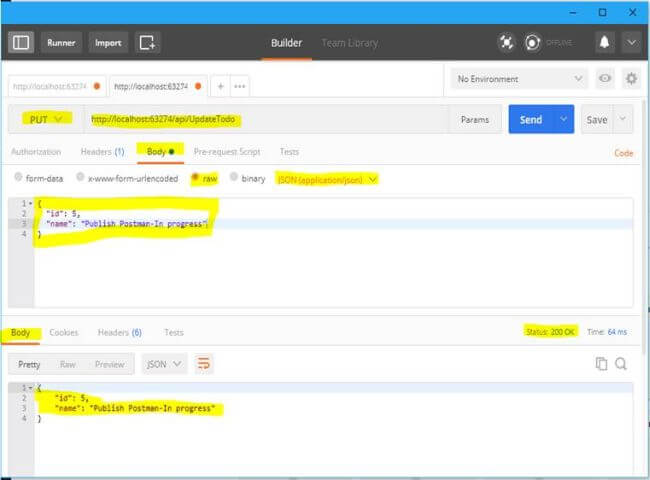This screenshot has height=480, width=650.
Task: Send the PUT request
Action: pos(531,119)
